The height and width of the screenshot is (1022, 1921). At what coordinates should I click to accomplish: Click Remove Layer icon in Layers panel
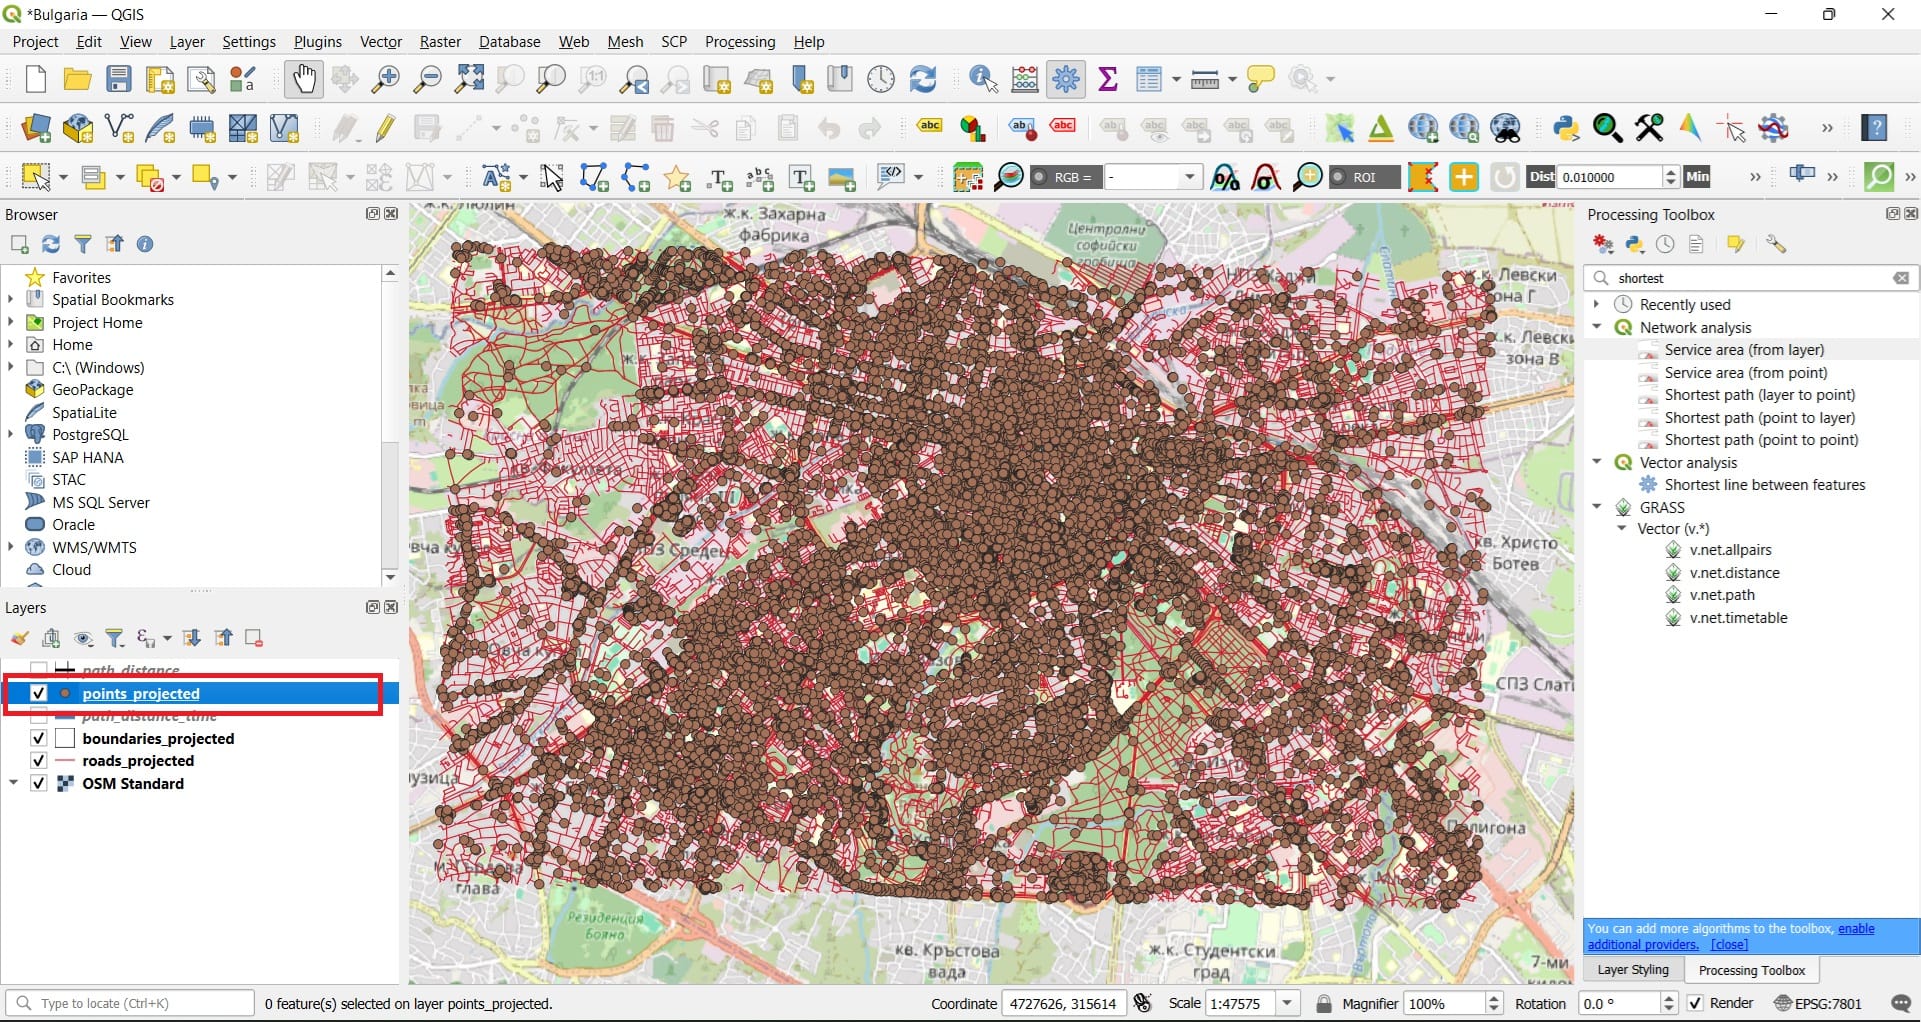[254, 638]
